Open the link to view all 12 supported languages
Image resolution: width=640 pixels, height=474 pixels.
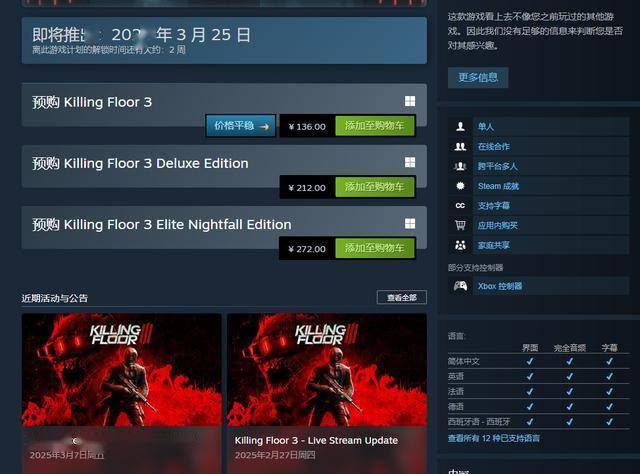pyautogui.click(x=493, y=438)
